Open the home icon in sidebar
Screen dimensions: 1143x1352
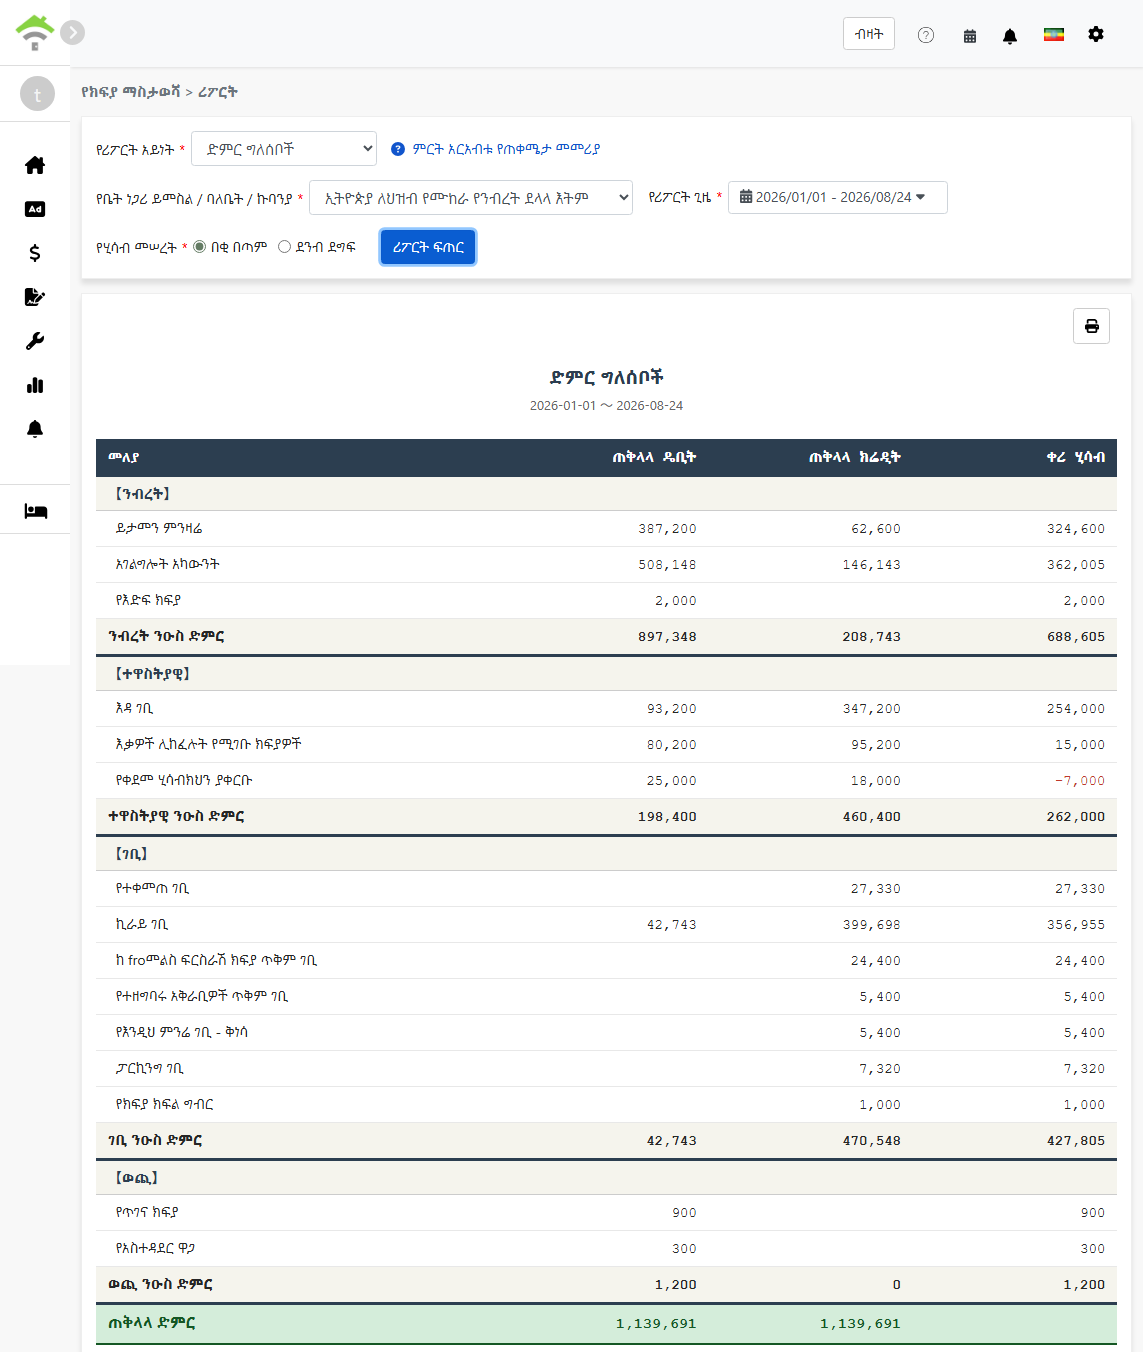click(35, 165)
